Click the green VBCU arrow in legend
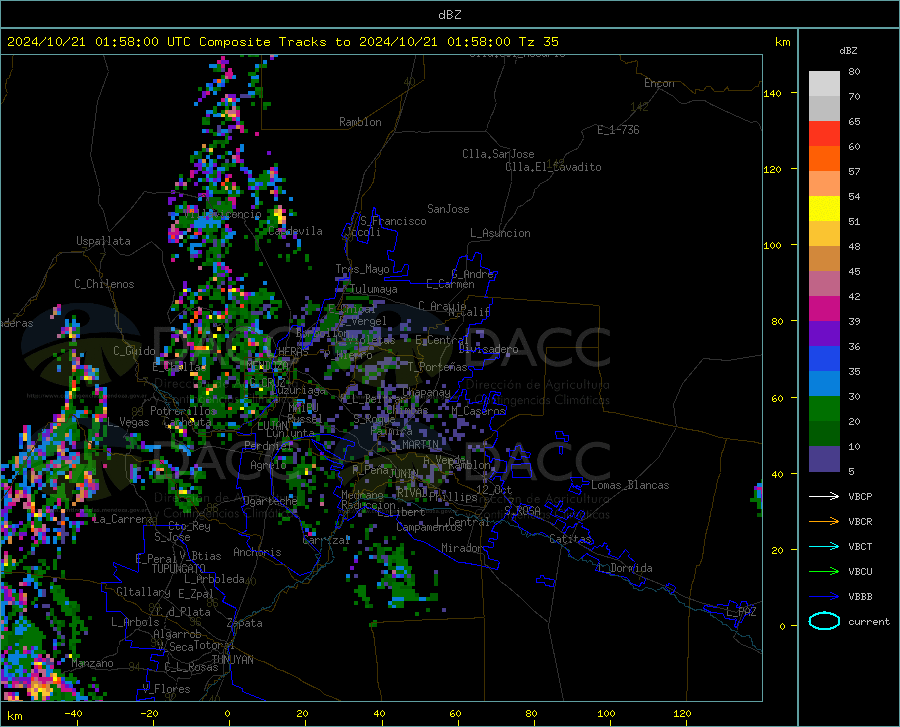900x727 pixels. coord(824,572)
